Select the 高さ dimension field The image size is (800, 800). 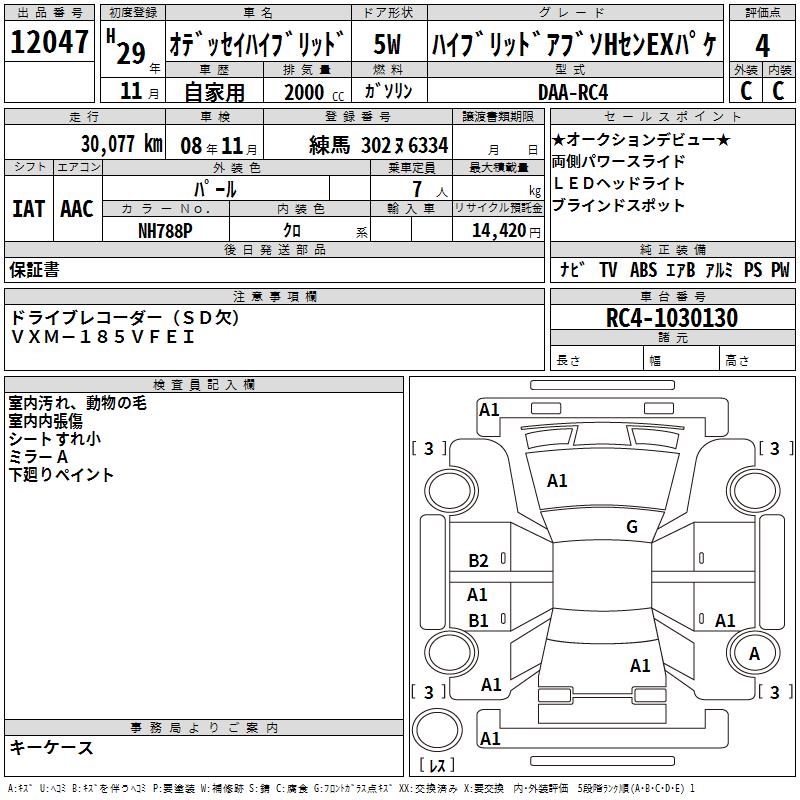click(757, 358)
